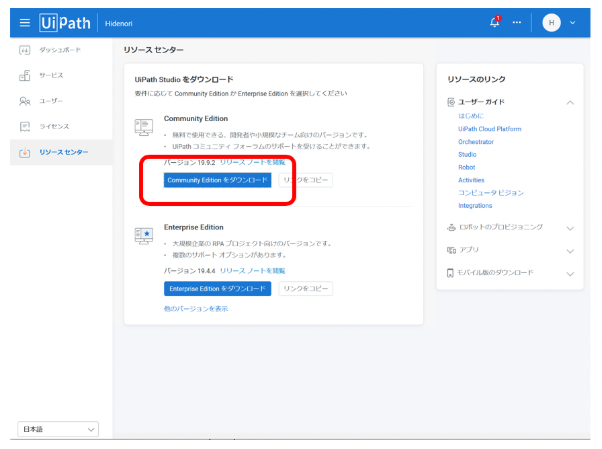Expand ロボットのプロビジョニング section
Screen dimensions: 602x449
point(570,228)
